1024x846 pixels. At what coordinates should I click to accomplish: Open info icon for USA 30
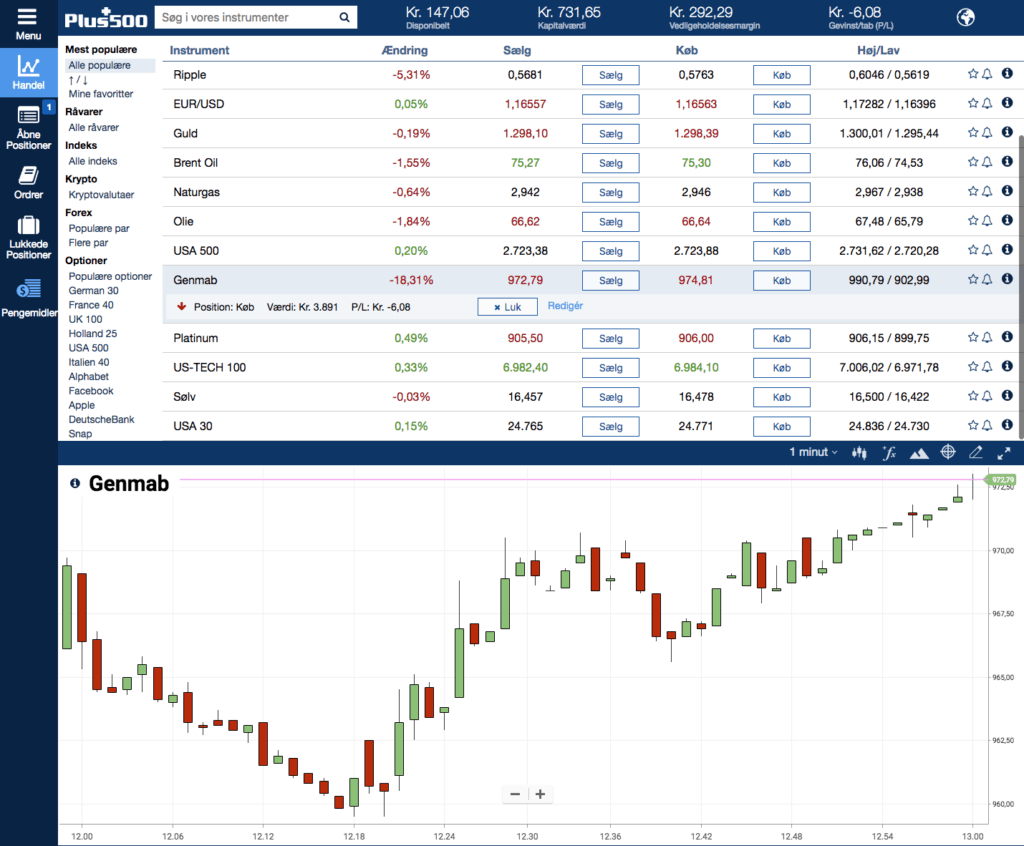point(1007,425)
